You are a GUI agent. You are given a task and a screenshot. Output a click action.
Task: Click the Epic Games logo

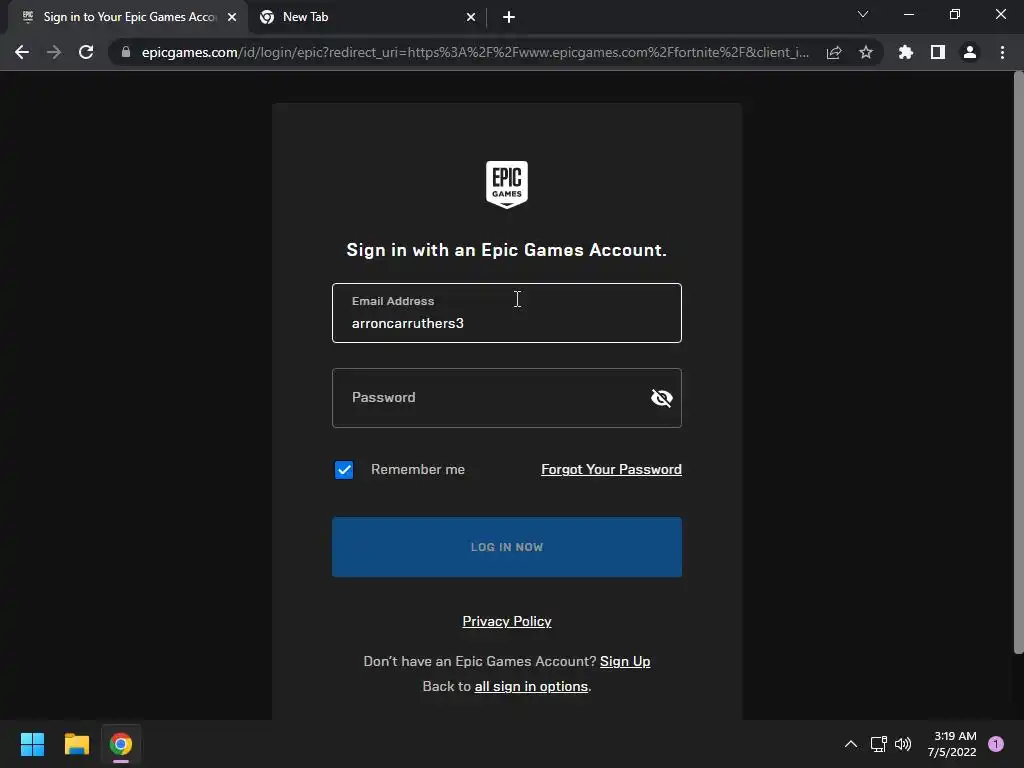pyautogui.click(x=507, y=185)
